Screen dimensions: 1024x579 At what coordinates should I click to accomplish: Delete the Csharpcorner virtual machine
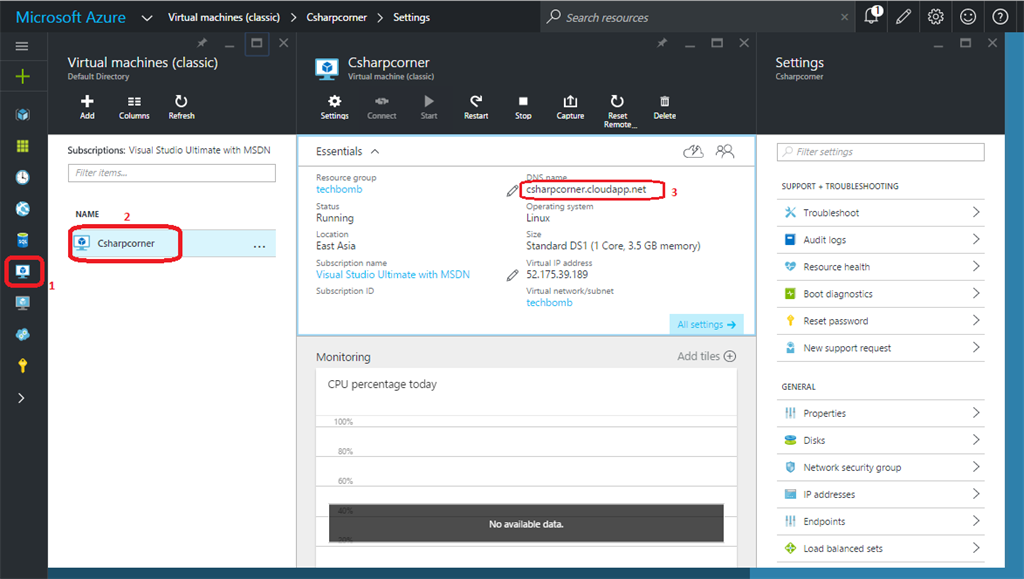pyautogui.click(x=664, y=107)
